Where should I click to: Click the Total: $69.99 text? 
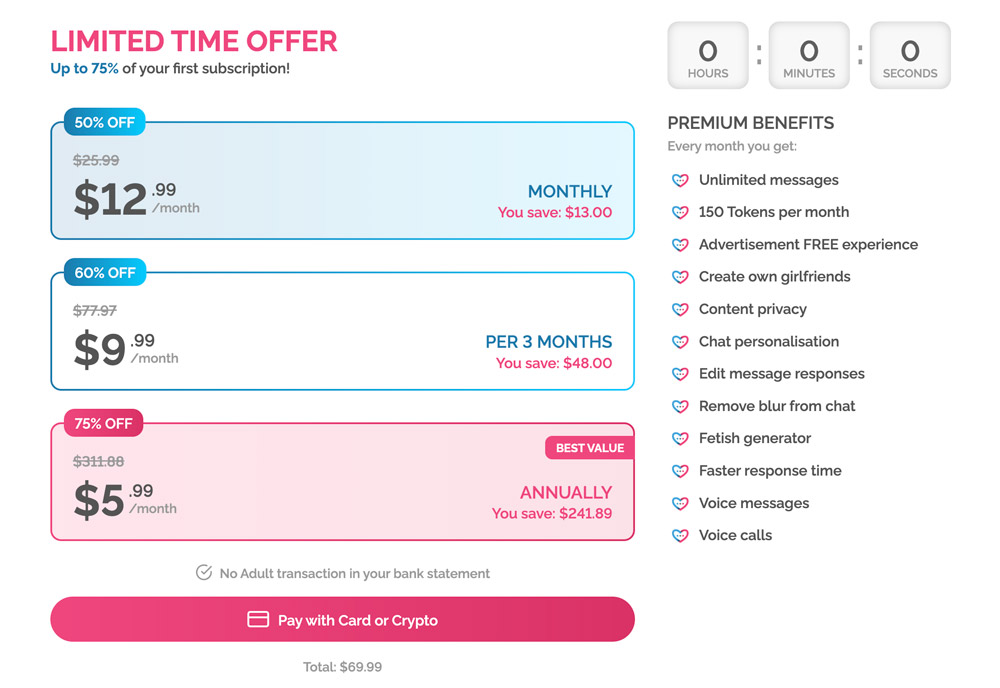pos(342,665)
